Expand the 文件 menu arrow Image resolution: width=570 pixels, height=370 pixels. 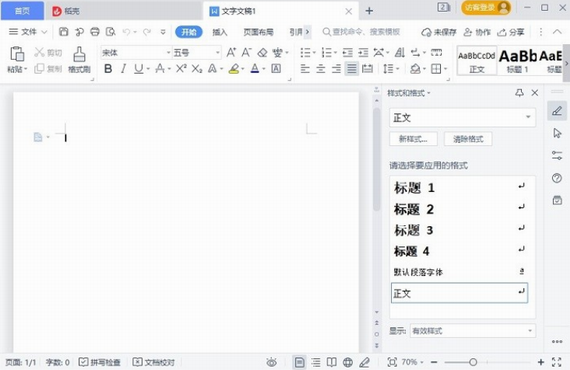click(x=44, y=32)
